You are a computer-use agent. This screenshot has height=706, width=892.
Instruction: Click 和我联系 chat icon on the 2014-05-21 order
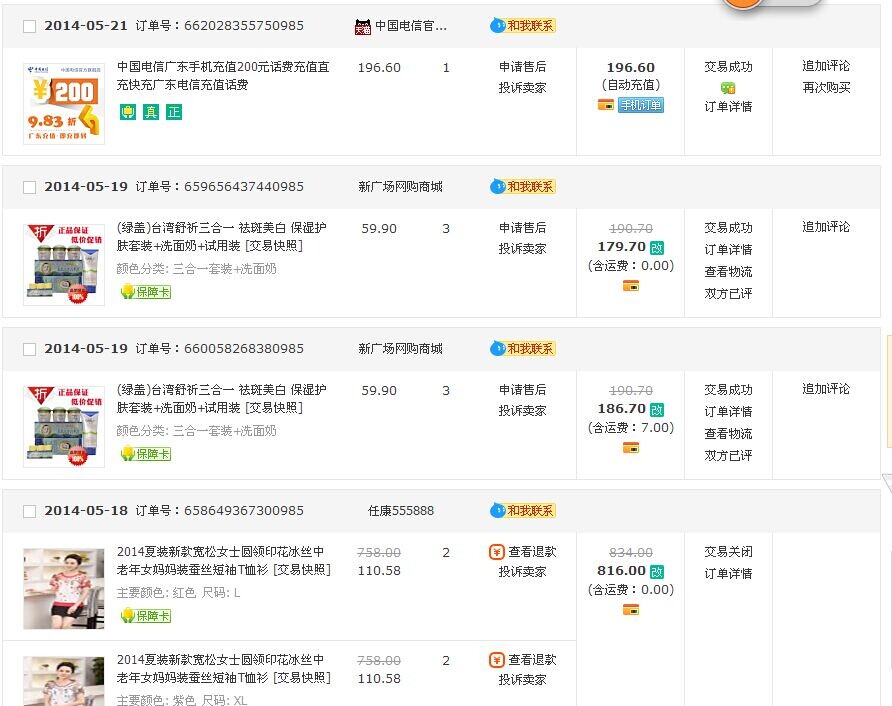point(522,25)
